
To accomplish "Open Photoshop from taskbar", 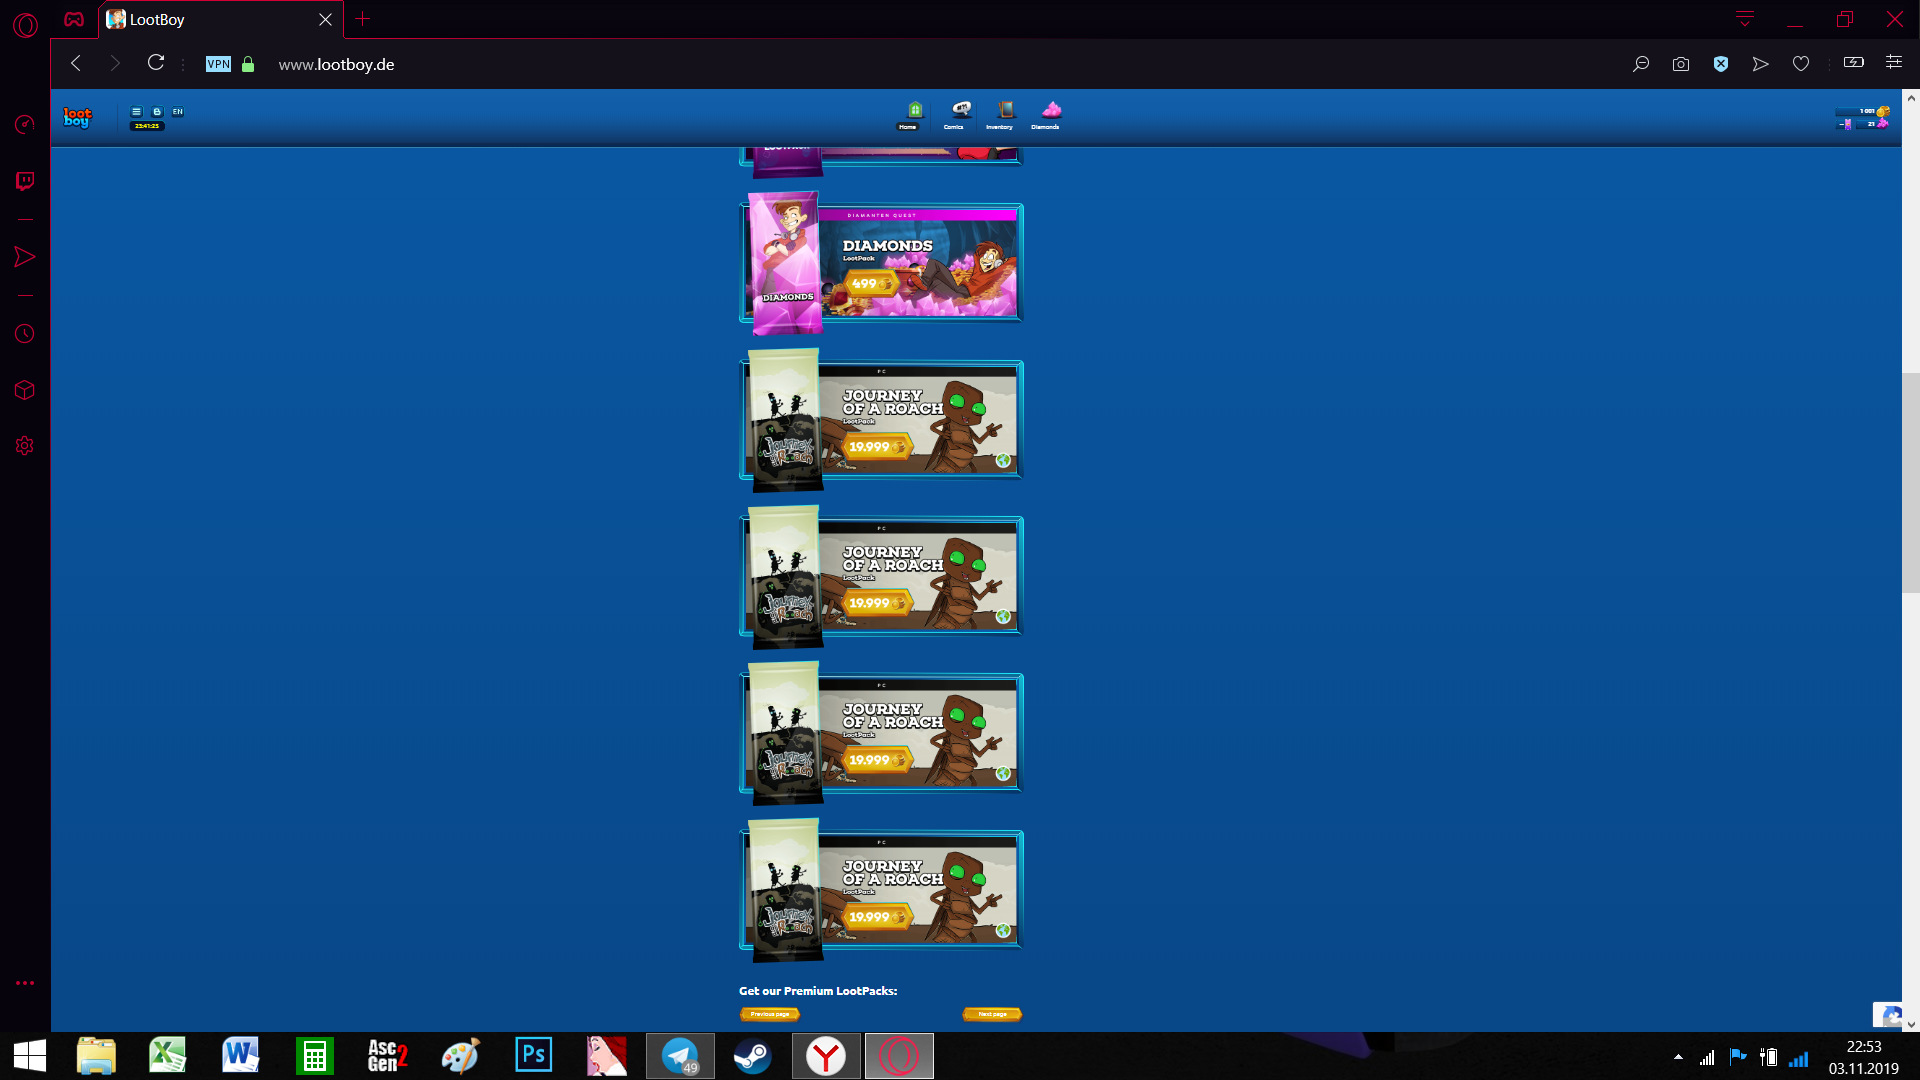I will click(533, 1056).
